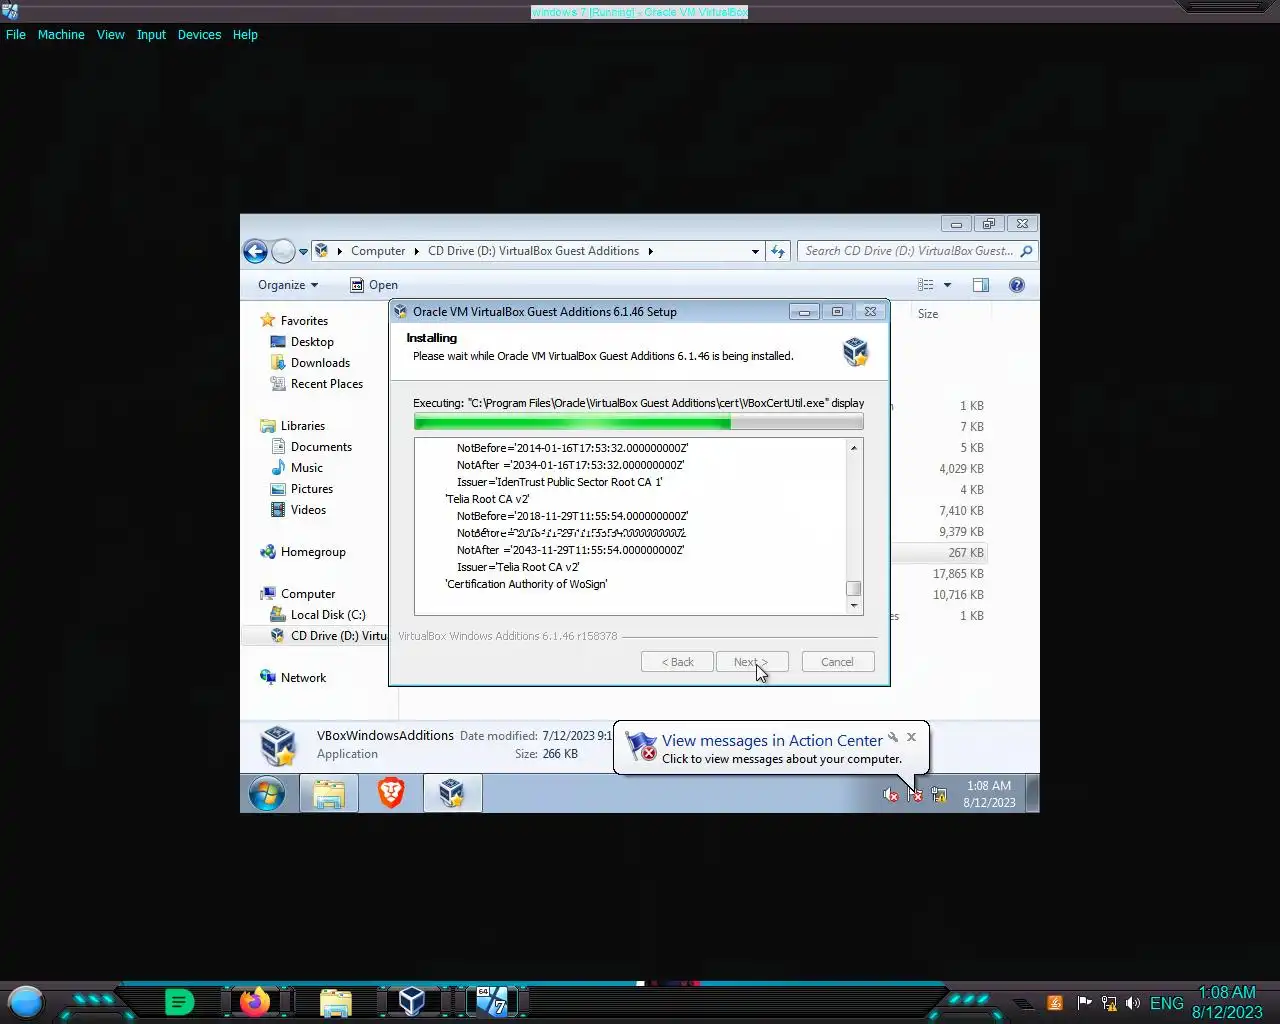Open the Videos library
This screenshot has width=1280, height=1024.
pos(308,510)
